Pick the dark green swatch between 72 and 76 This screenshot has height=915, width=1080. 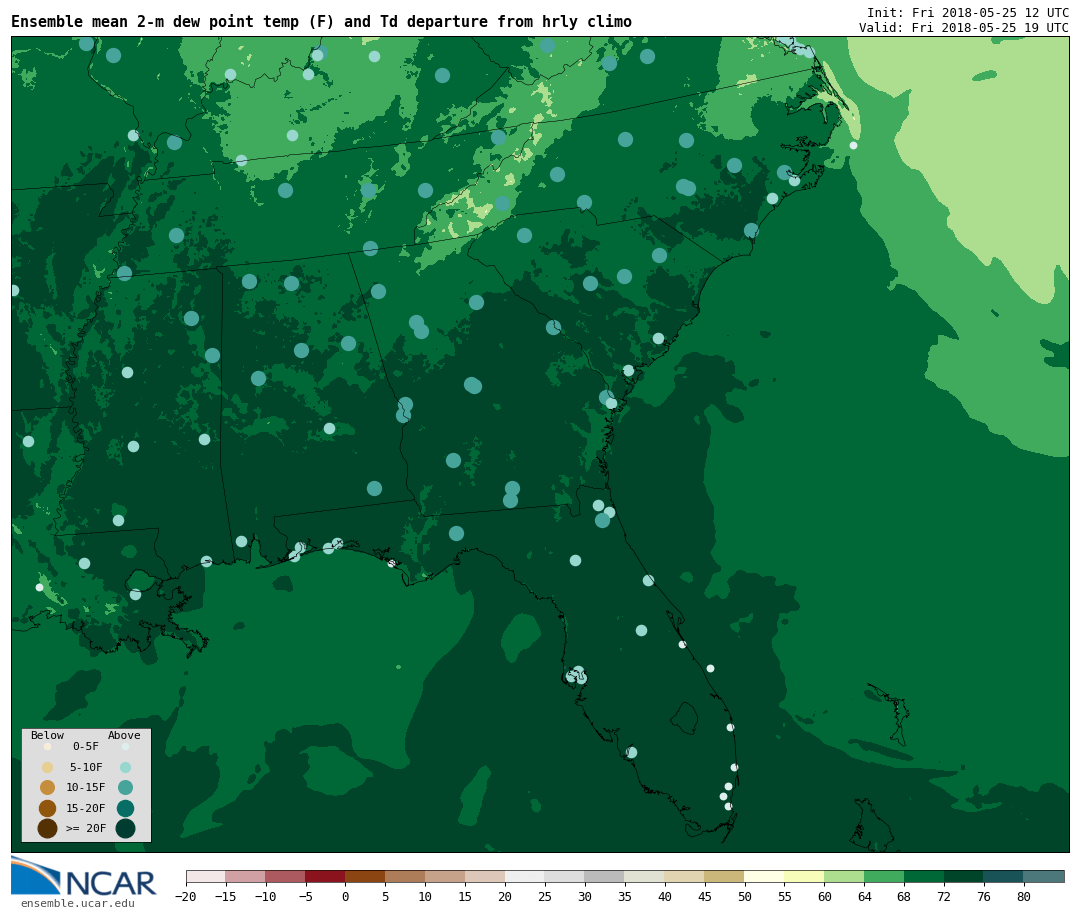tap(965, 876)
